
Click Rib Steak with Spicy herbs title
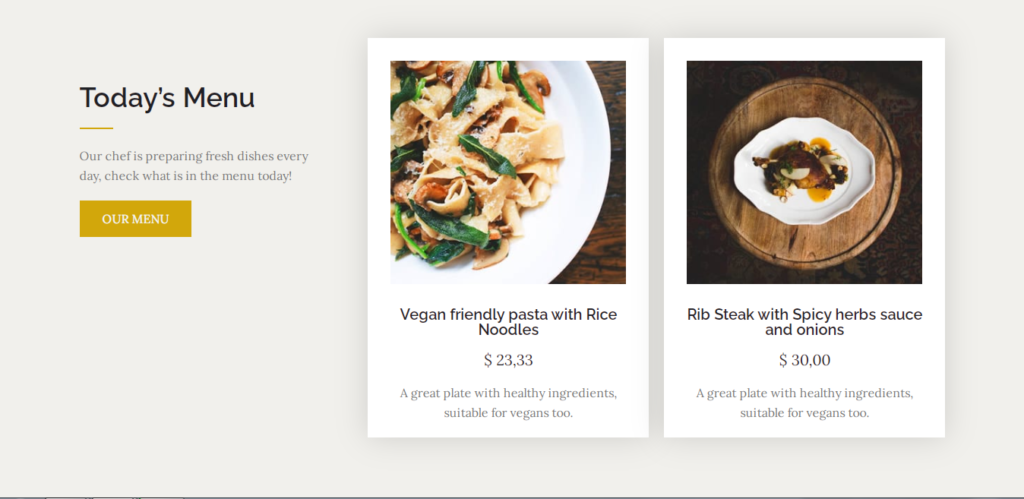(804, 322)
